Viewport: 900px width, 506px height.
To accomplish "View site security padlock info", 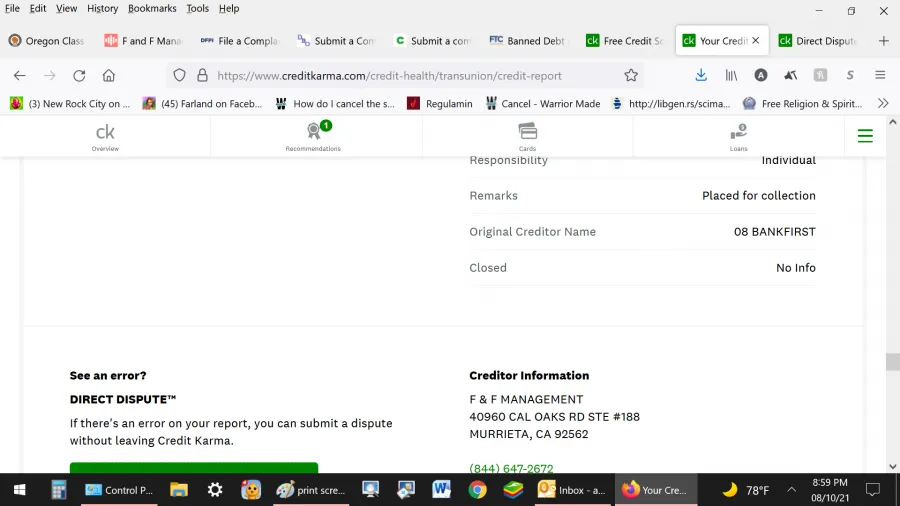I will [x=202, y=75].
